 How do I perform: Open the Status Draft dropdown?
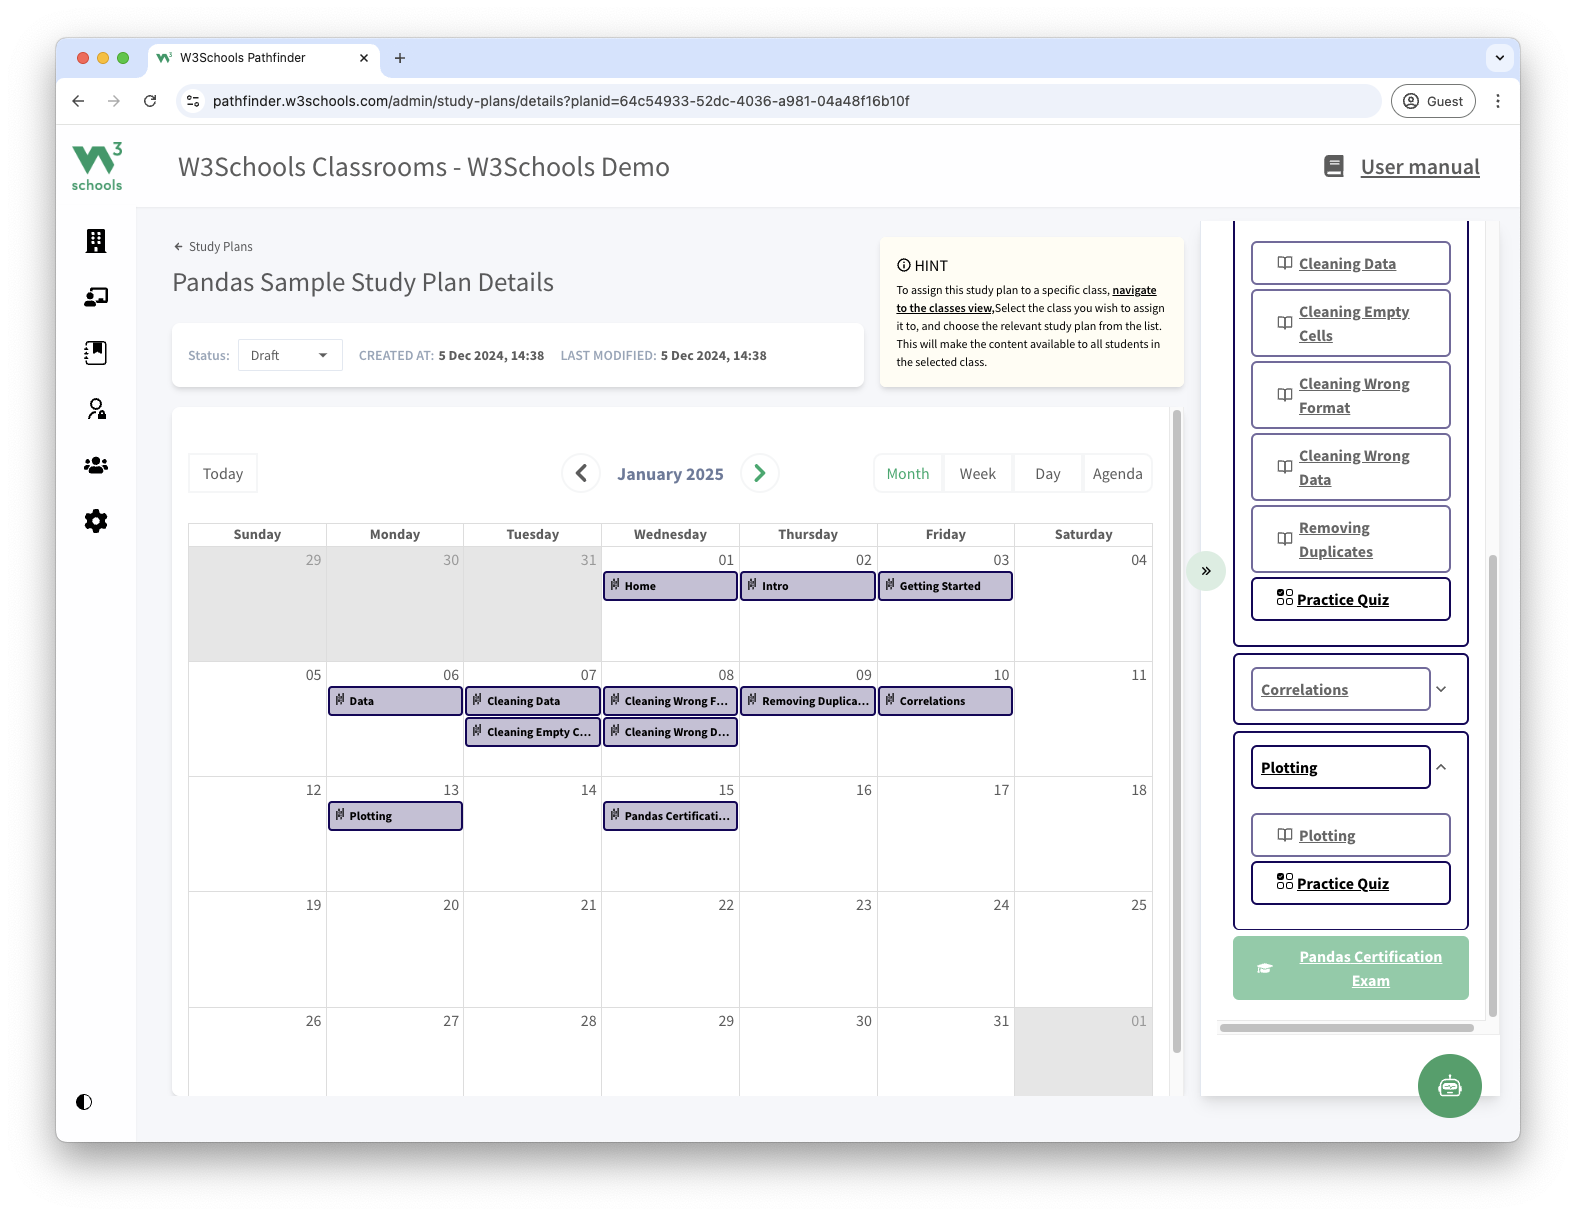[x=290, y=355]
